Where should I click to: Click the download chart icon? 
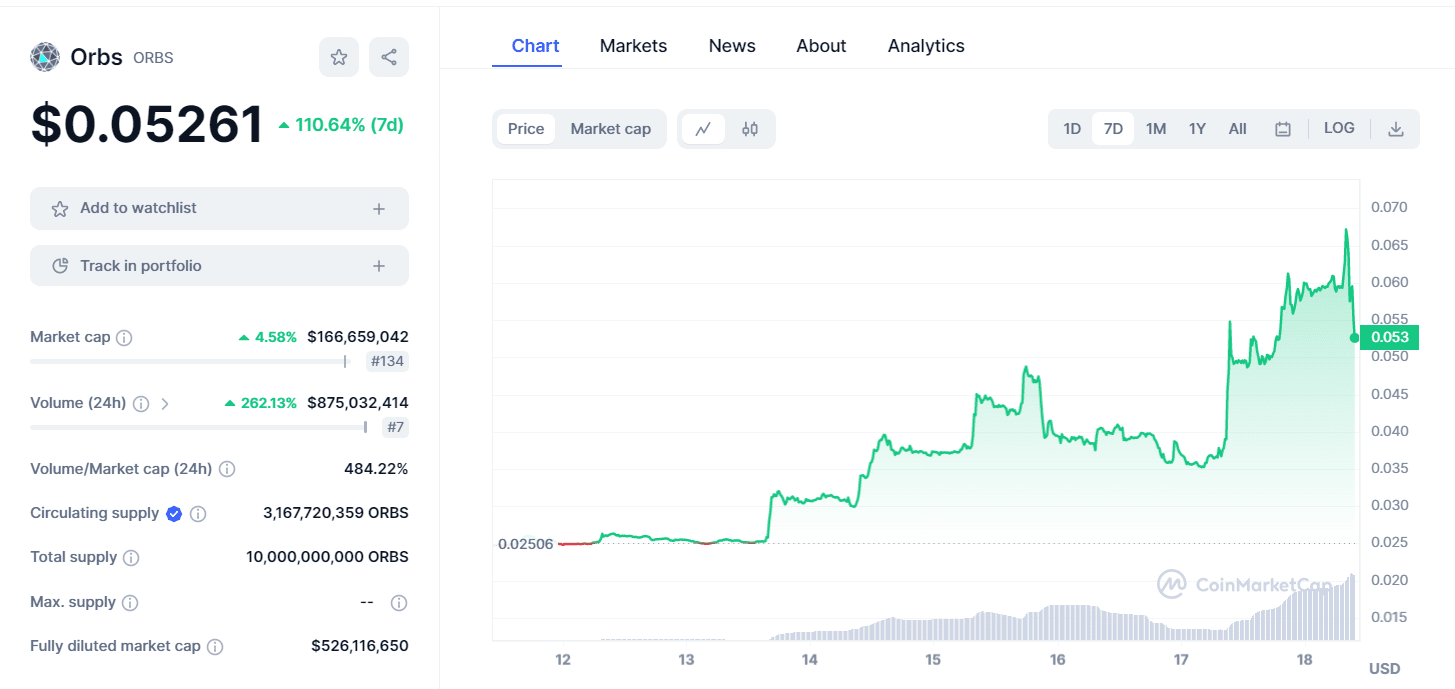pyautogui.click(x=1395, y=128)
